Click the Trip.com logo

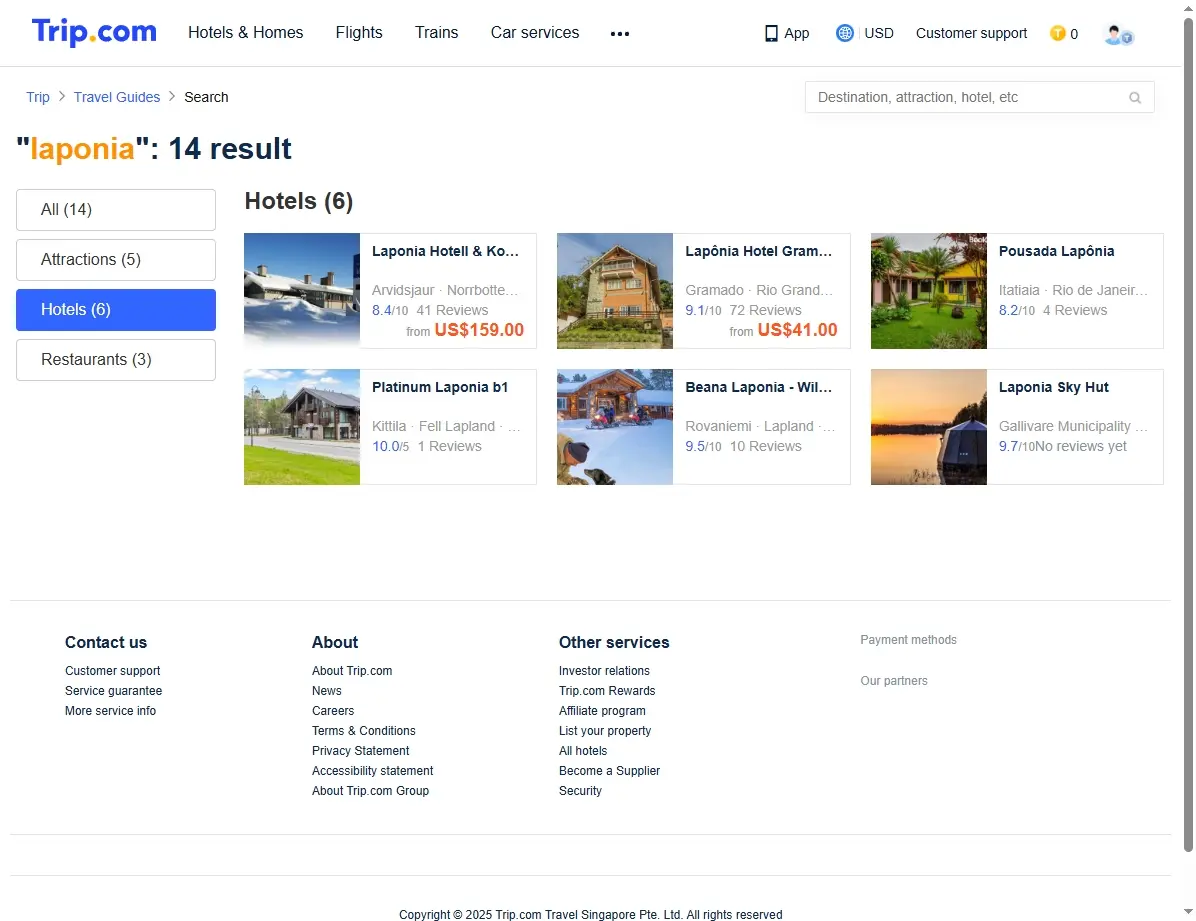[x=94, y=32]
